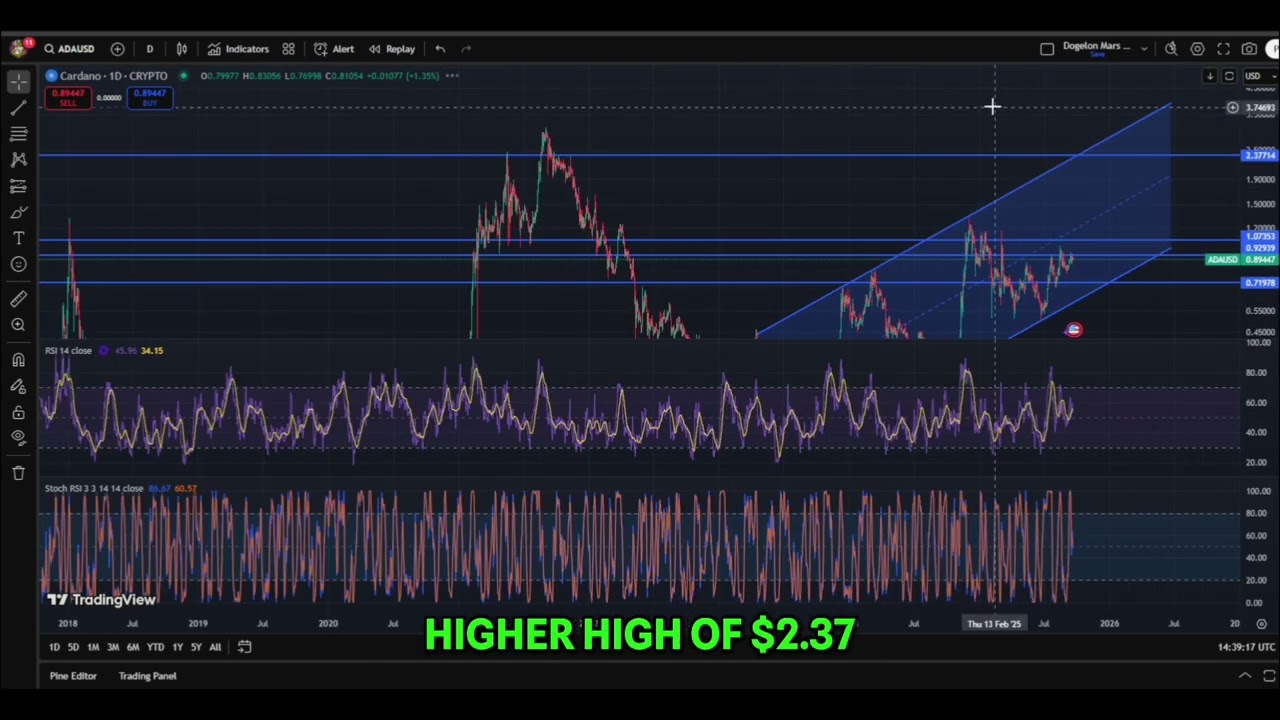1280x720 pixels.
Task: Click the RSI 14 close legend
Action: coord(68,351)
